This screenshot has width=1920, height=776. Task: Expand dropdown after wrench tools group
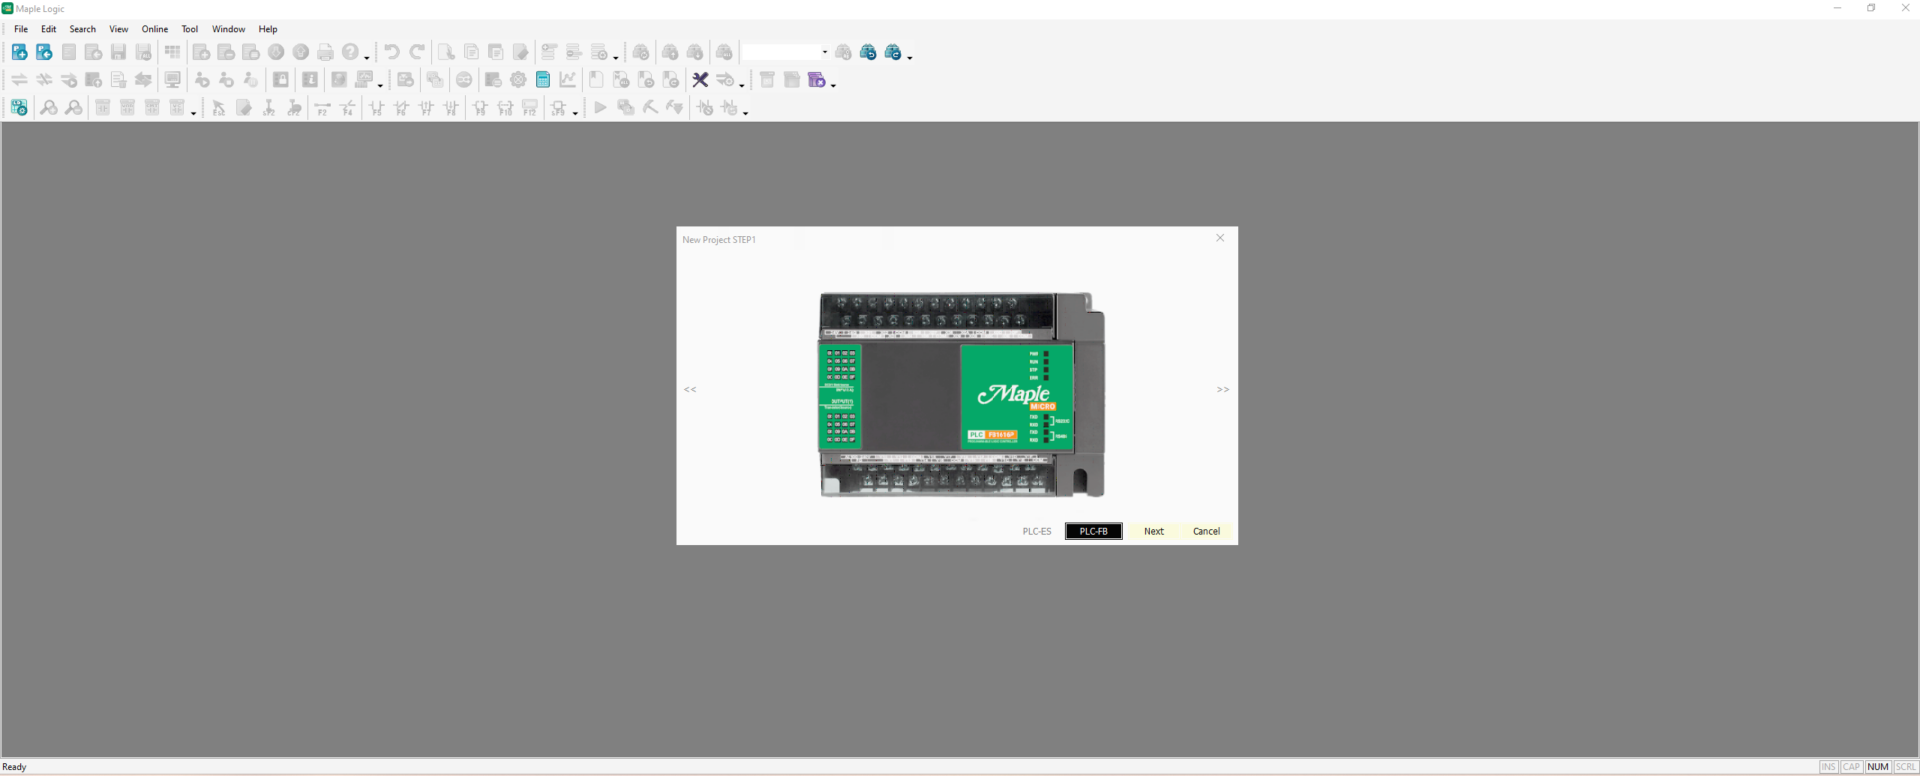[x=742, y=84]
